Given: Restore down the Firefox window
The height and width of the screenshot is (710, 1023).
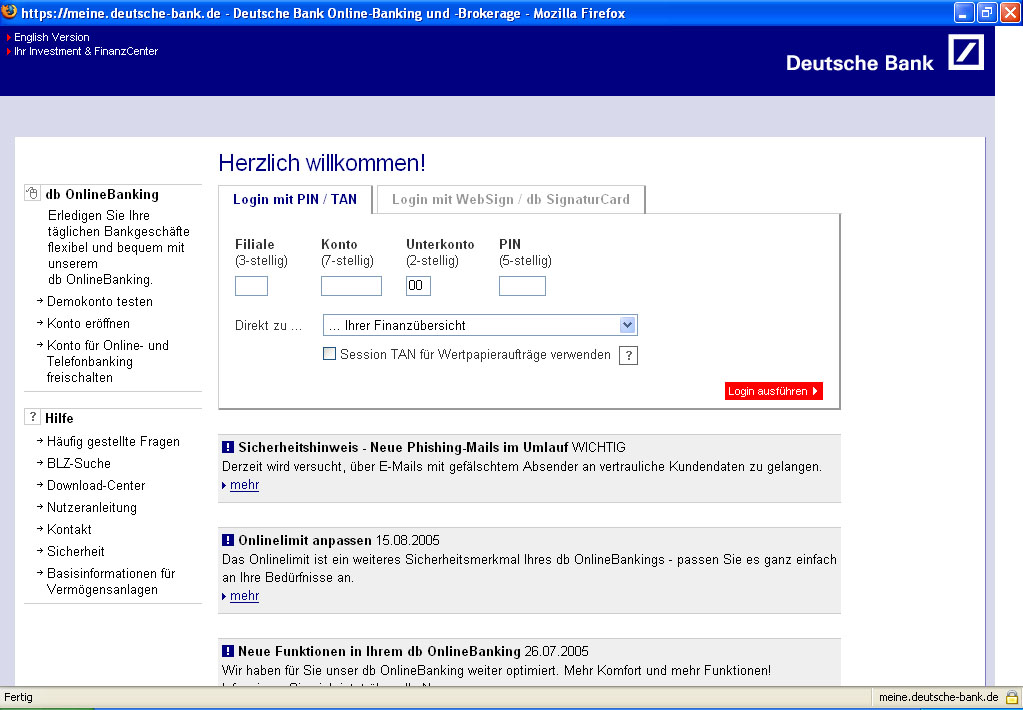Looking at the screenshot, I should click(987, 12).
